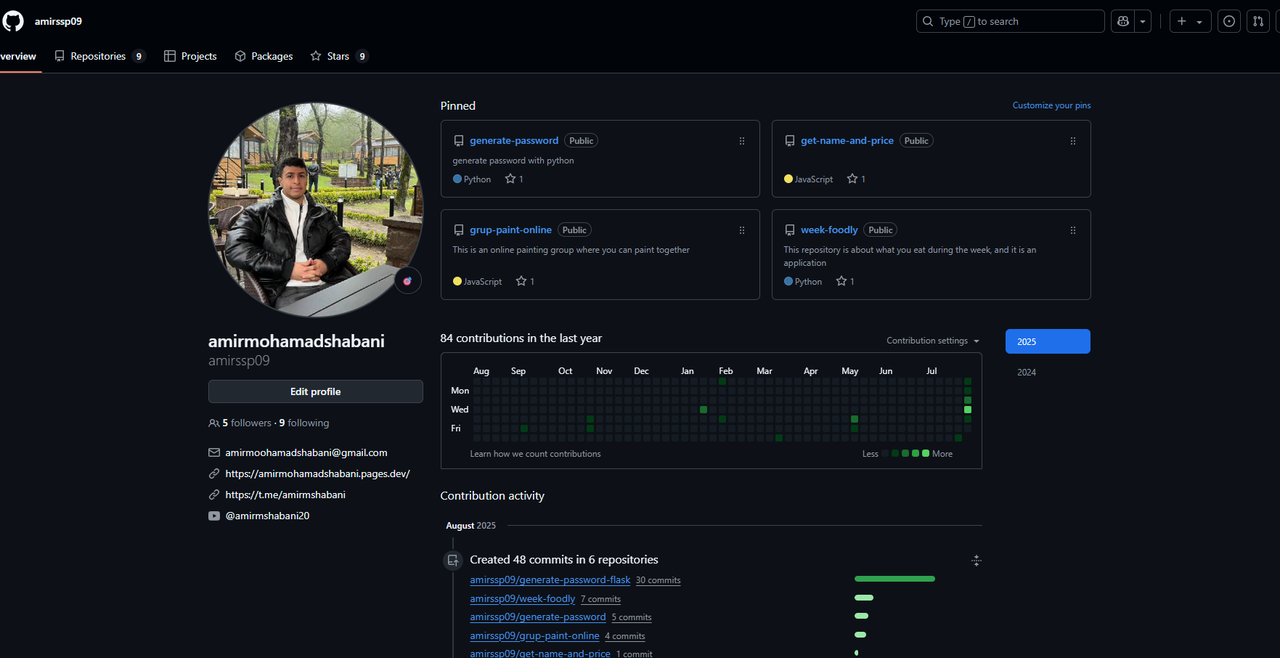
Task: Click brightest green legend square beside More
Action: pyautogui.click(x=926, y=454)
